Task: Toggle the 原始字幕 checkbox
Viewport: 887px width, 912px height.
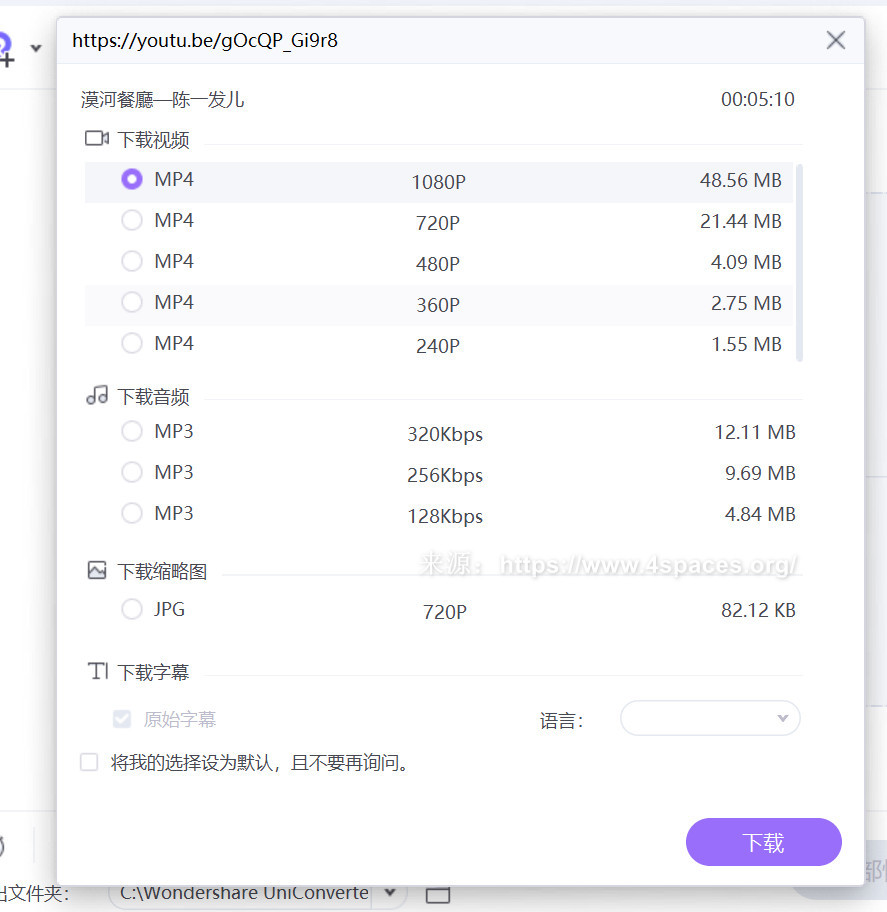Action: pos(122,719)
